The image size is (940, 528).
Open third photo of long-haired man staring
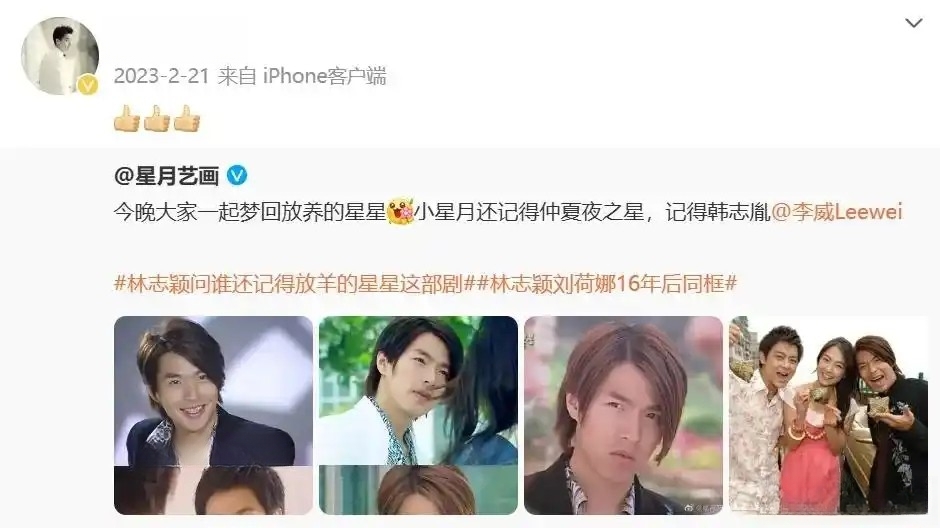point(623,415)
